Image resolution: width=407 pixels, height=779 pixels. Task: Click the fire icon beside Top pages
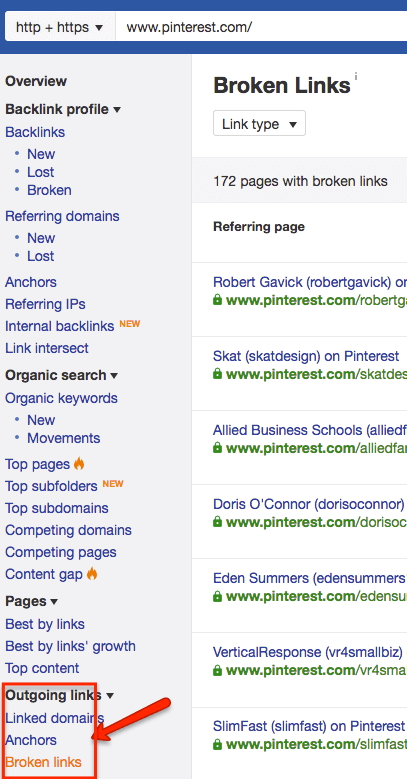click(79, 464)
